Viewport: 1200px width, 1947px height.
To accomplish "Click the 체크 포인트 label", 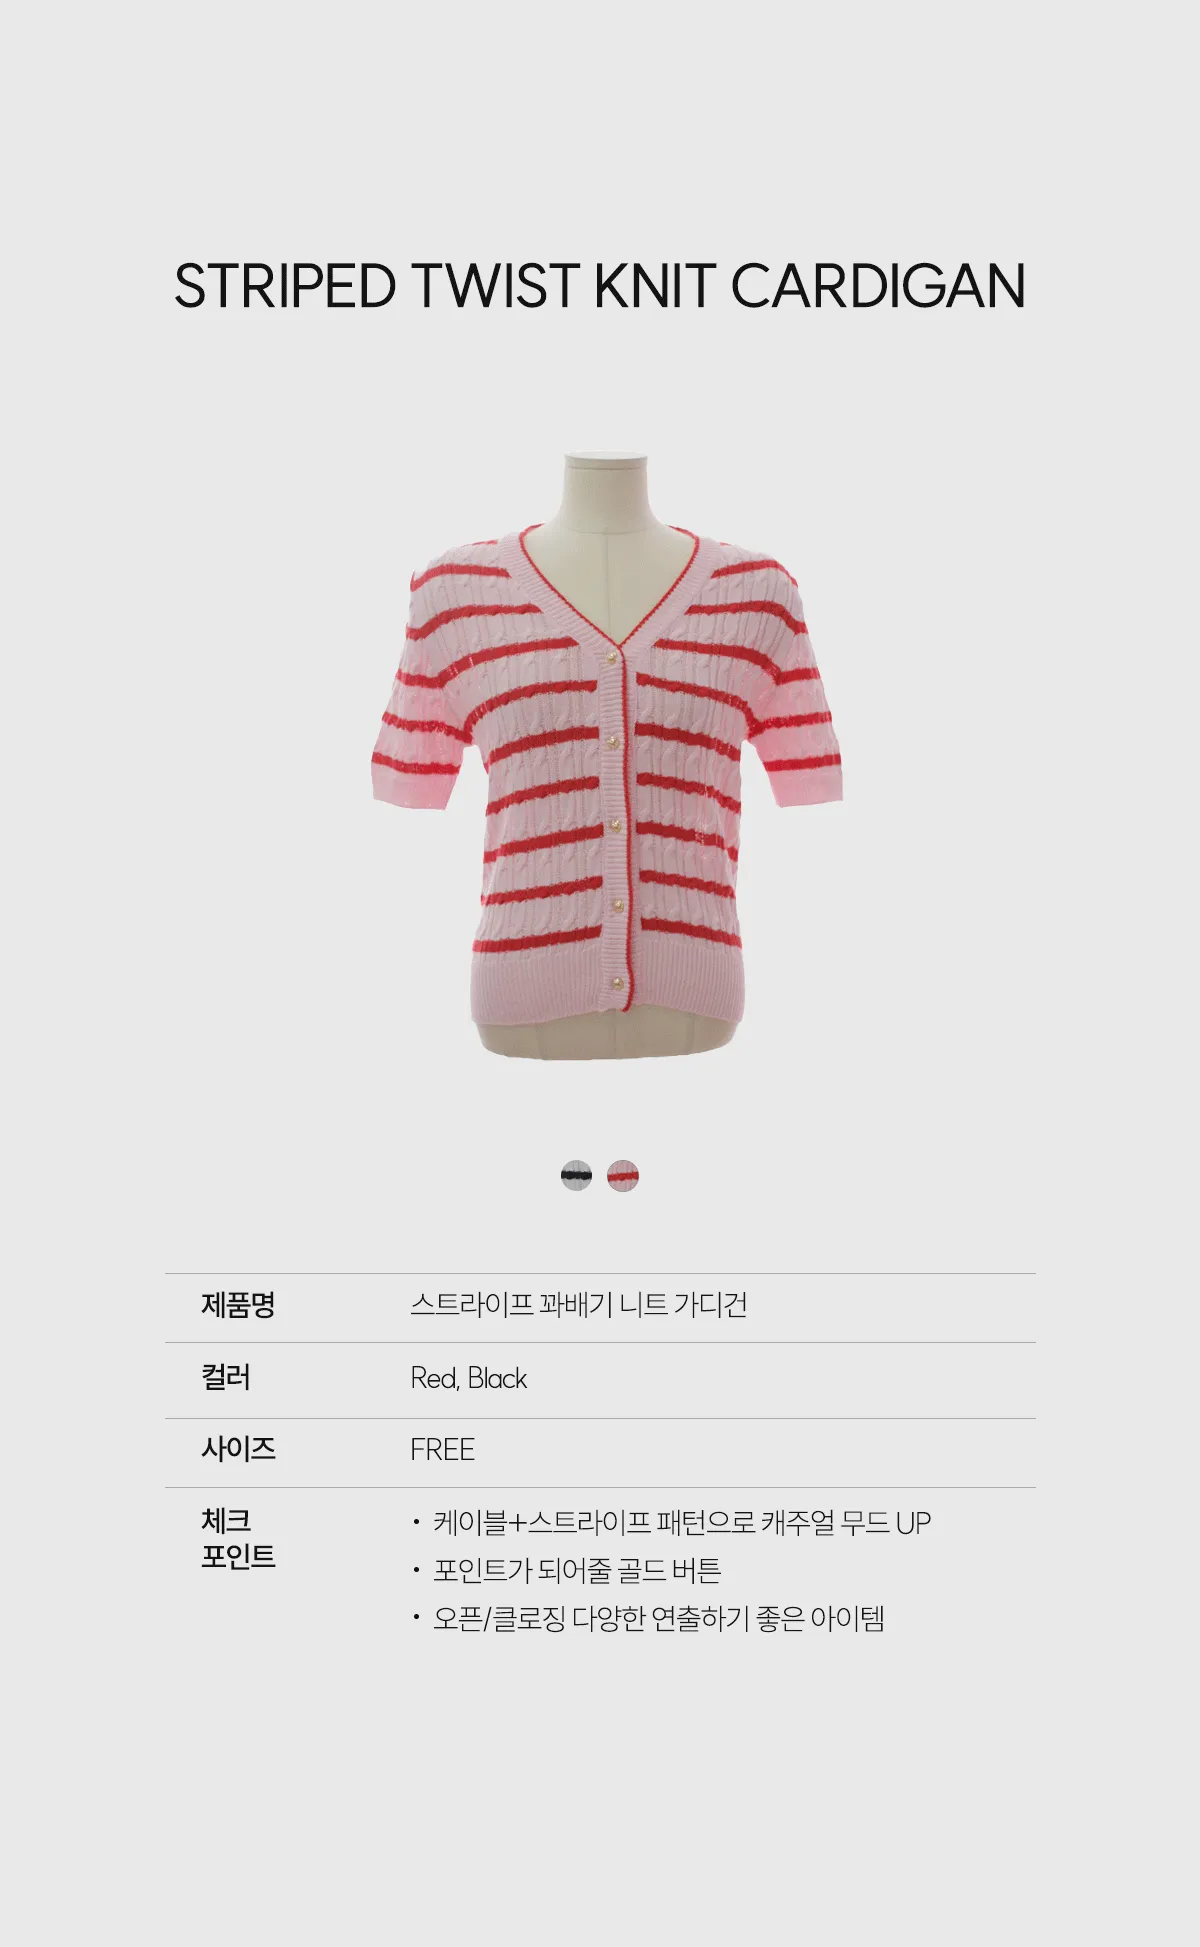I will (238, 1540).
